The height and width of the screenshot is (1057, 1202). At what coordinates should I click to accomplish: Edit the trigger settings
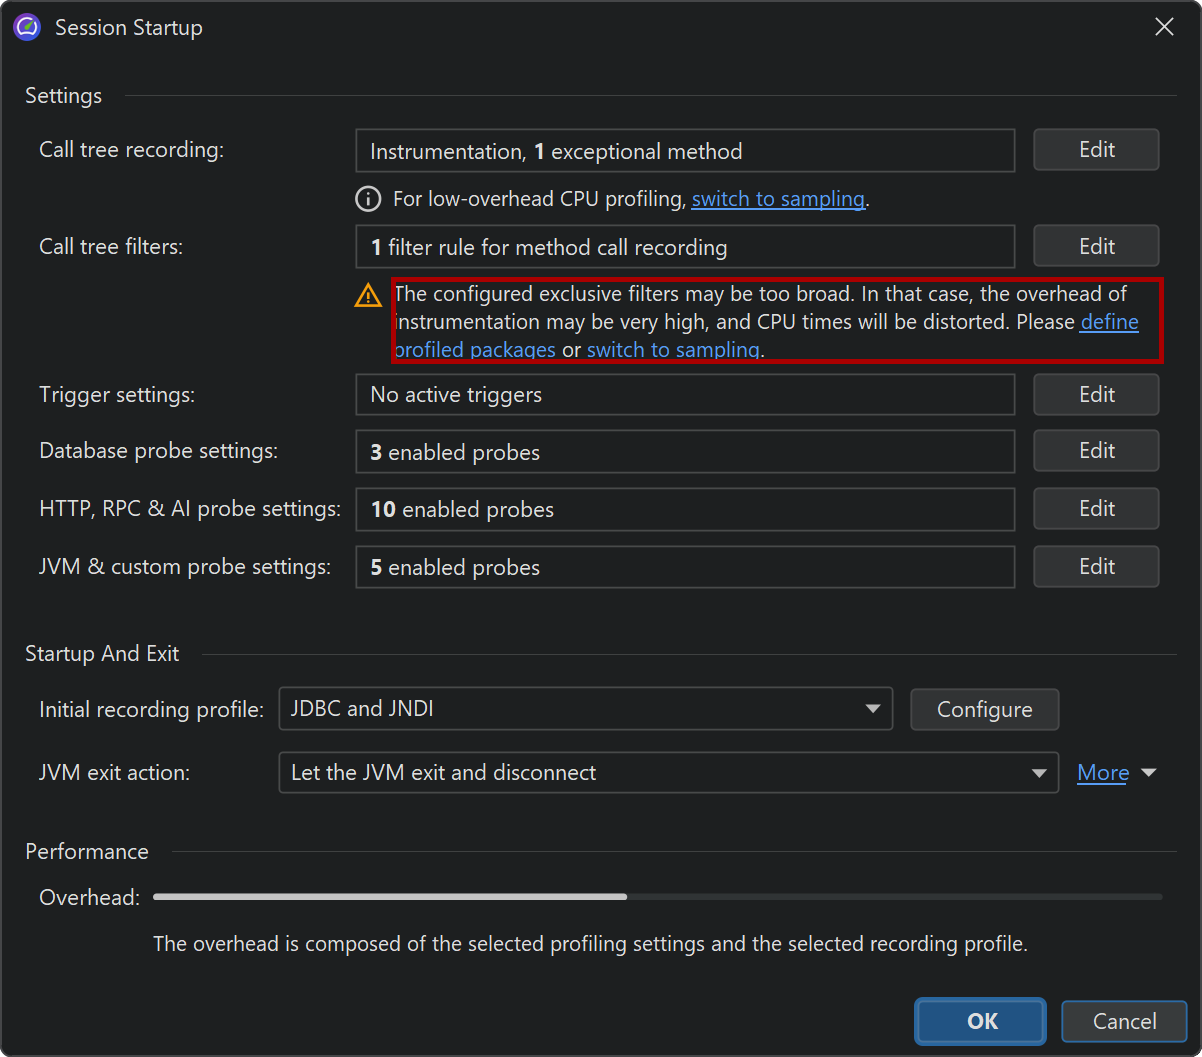(1096, 394)
